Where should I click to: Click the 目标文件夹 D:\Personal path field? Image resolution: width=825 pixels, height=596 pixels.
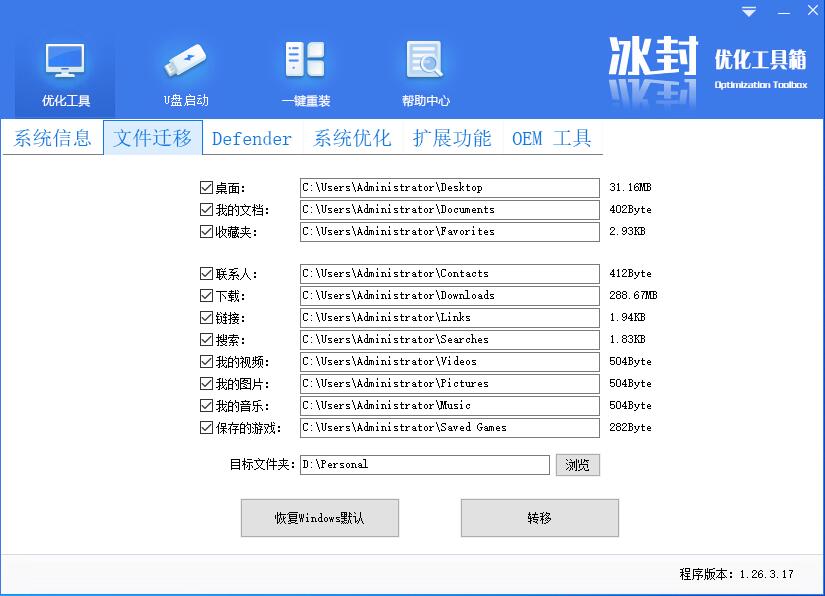pos(424,465)
